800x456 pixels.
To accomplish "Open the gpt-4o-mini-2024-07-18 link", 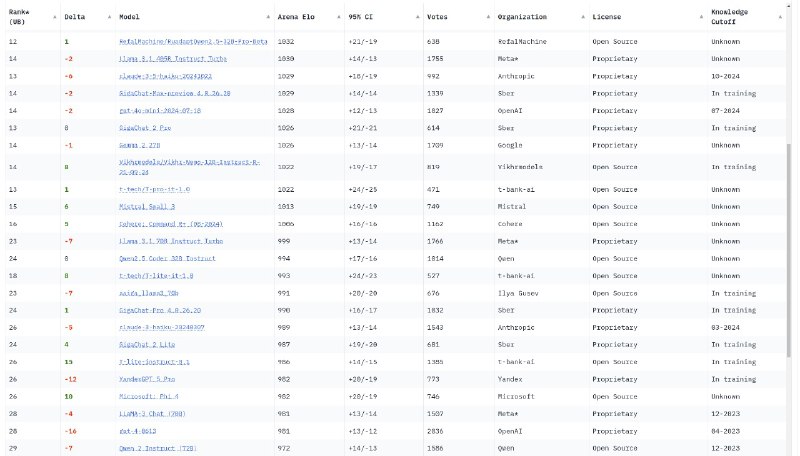I will click(x=160, y=111).
